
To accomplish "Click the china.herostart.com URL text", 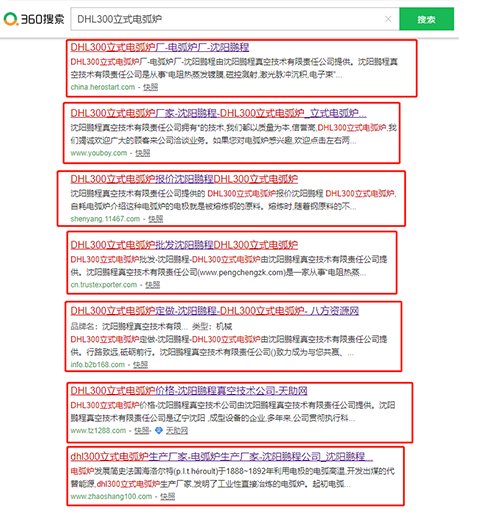I will click(x=103, y=87).
